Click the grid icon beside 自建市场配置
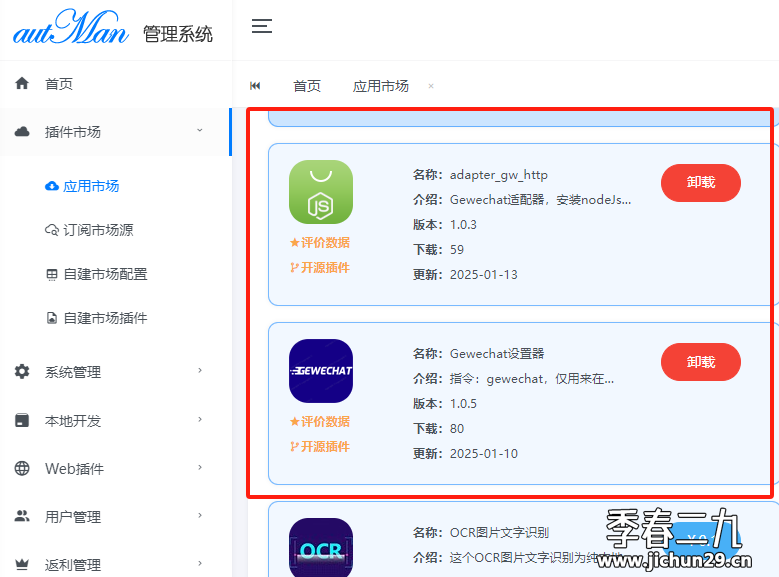This screenshot has height=577, width=779. click(x=52, y=274)
